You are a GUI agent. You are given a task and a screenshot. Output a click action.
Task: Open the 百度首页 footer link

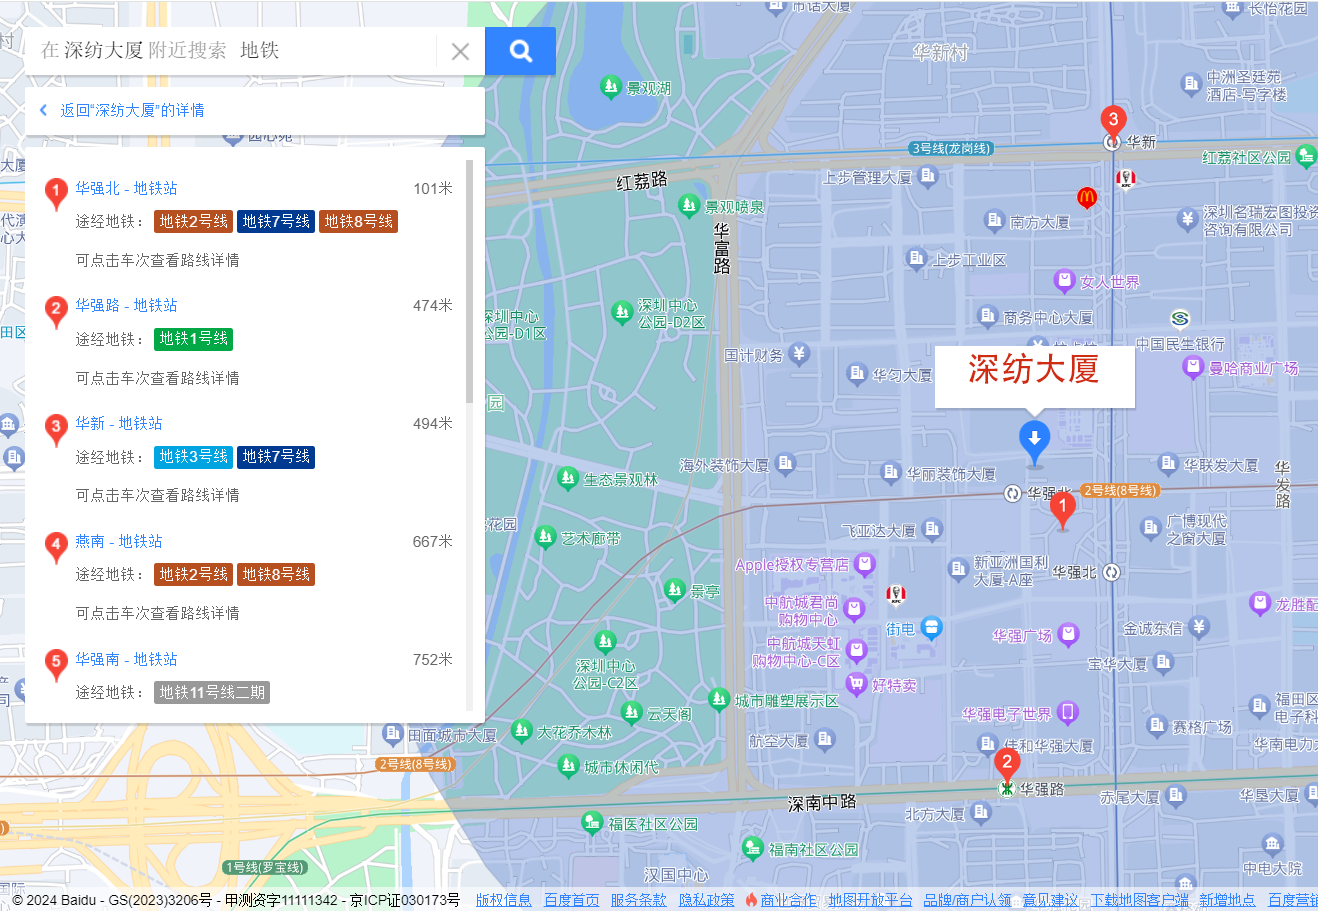pyautogui.click(x=572, y=900)
